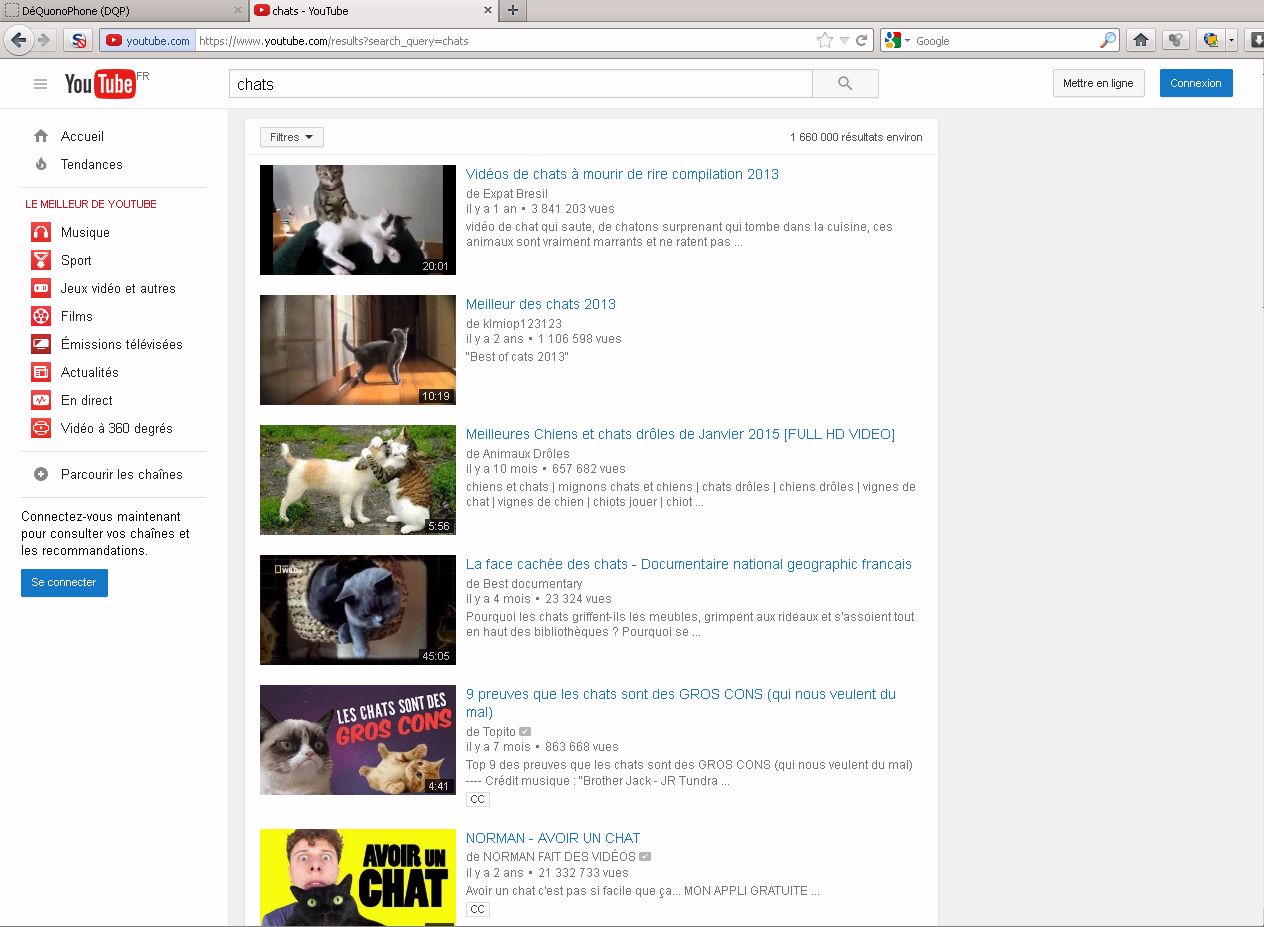
Task: Open Expat Bresil channel link
Action: click(x=514, y=194)
